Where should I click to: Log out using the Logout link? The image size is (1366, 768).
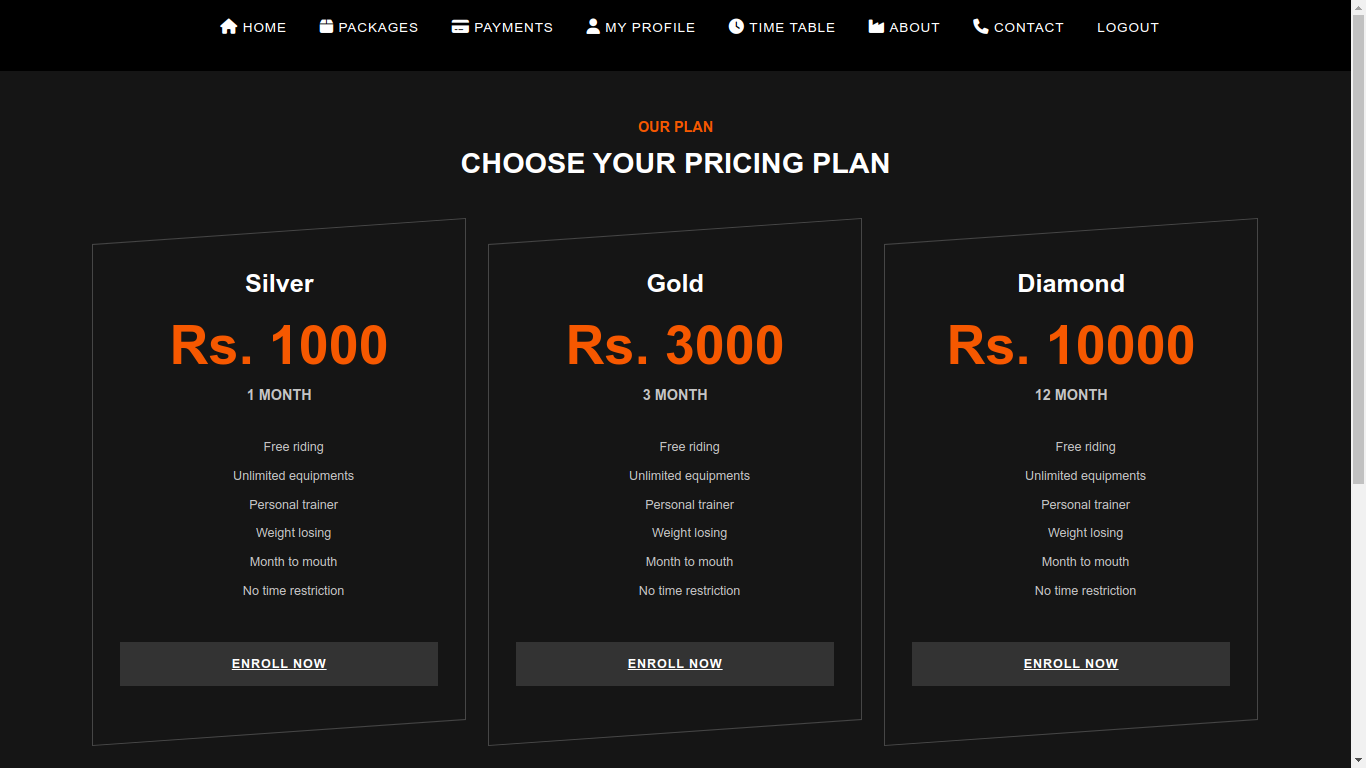(1128, 28)
